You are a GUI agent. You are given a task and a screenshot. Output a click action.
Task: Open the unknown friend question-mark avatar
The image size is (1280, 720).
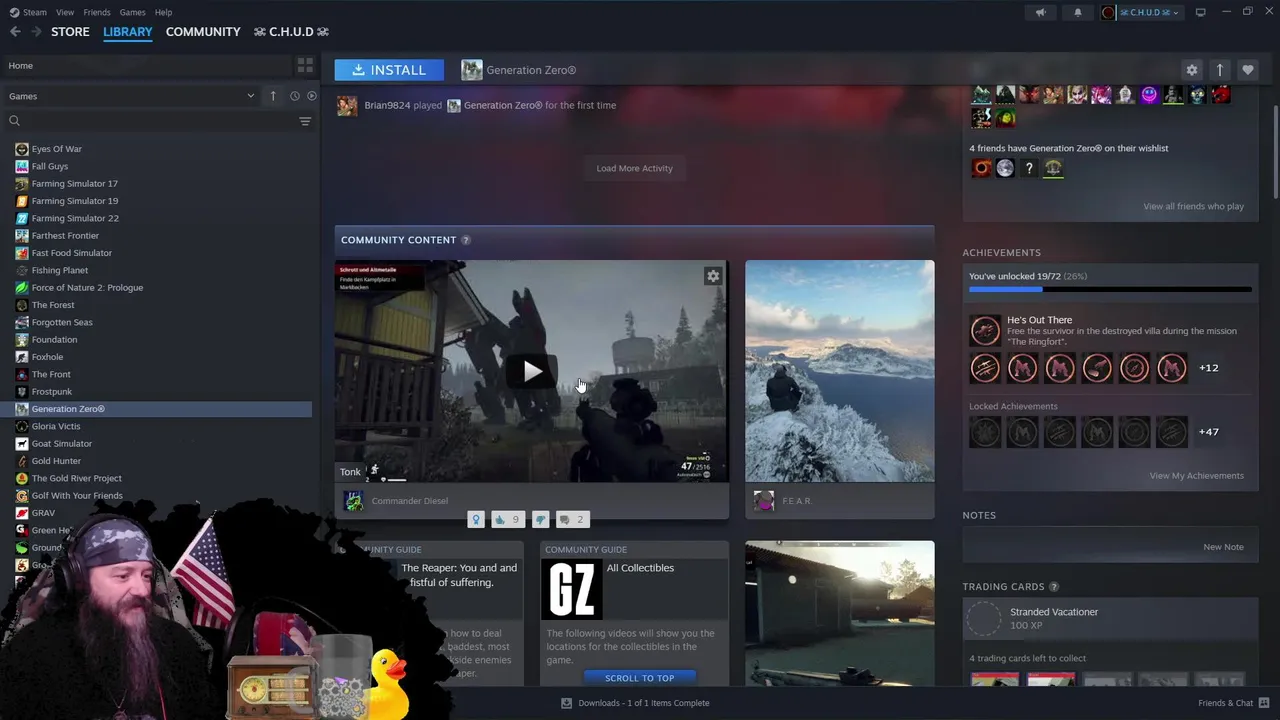1029,168
